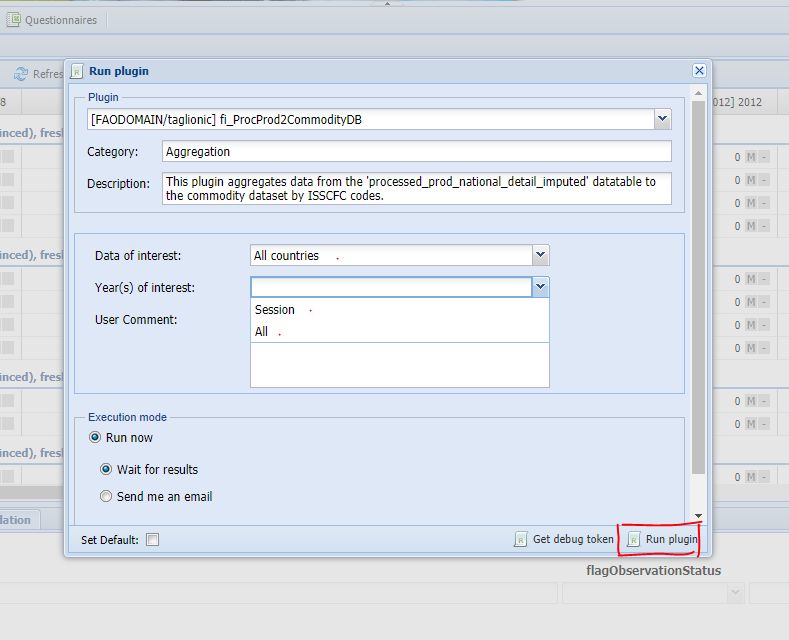Select the Run now radio button
The width and height of the screenshot is (789, 640).
coord(96,437)
